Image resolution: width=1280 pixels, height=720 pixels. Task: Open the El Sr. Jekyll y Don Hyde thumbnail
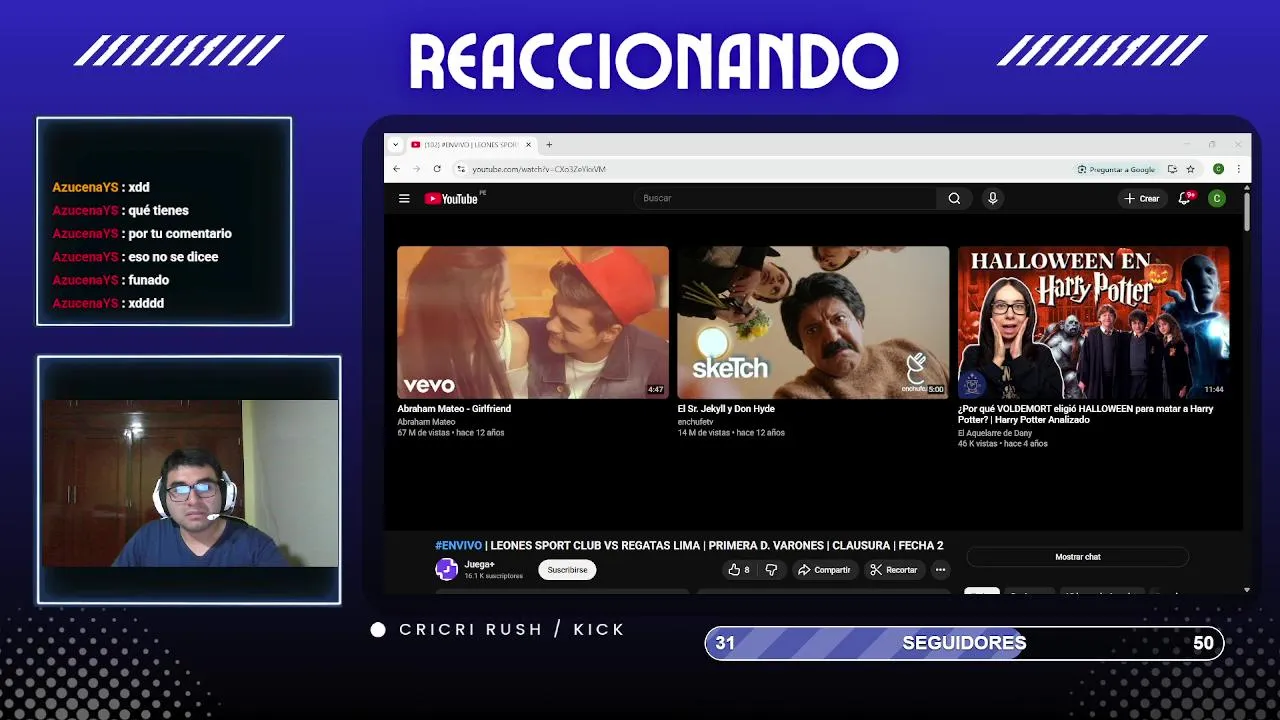tap(813, 322)
